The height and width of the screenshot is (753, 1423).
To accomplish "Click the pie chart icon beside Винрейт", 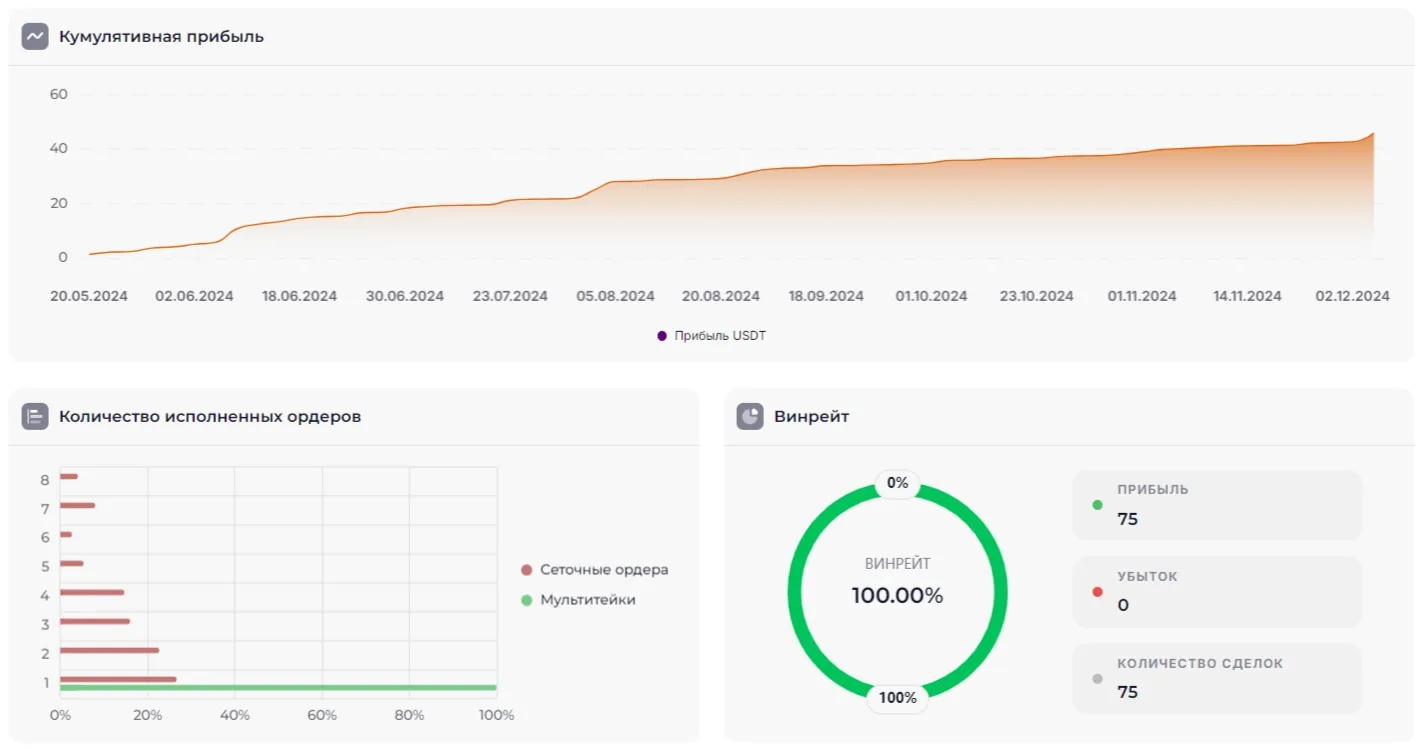I will [750, 417].
